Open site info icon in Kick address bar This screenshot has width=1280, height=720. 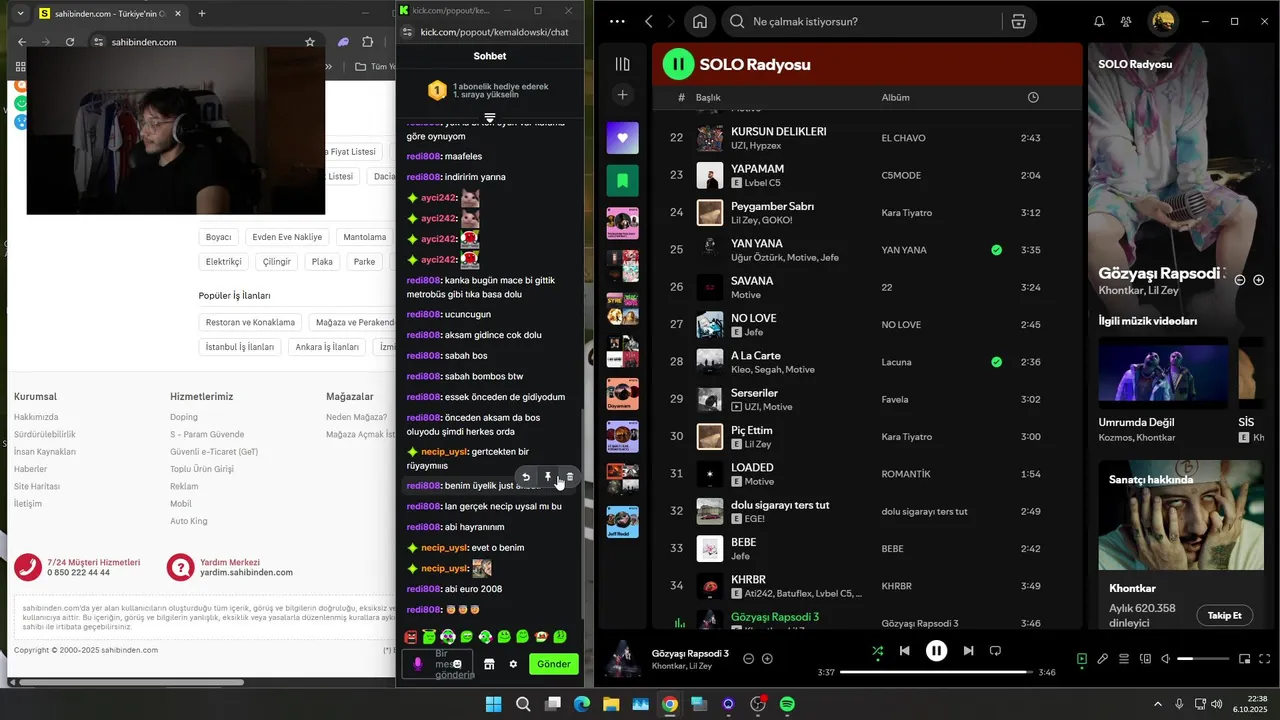(x=407, y=32)
